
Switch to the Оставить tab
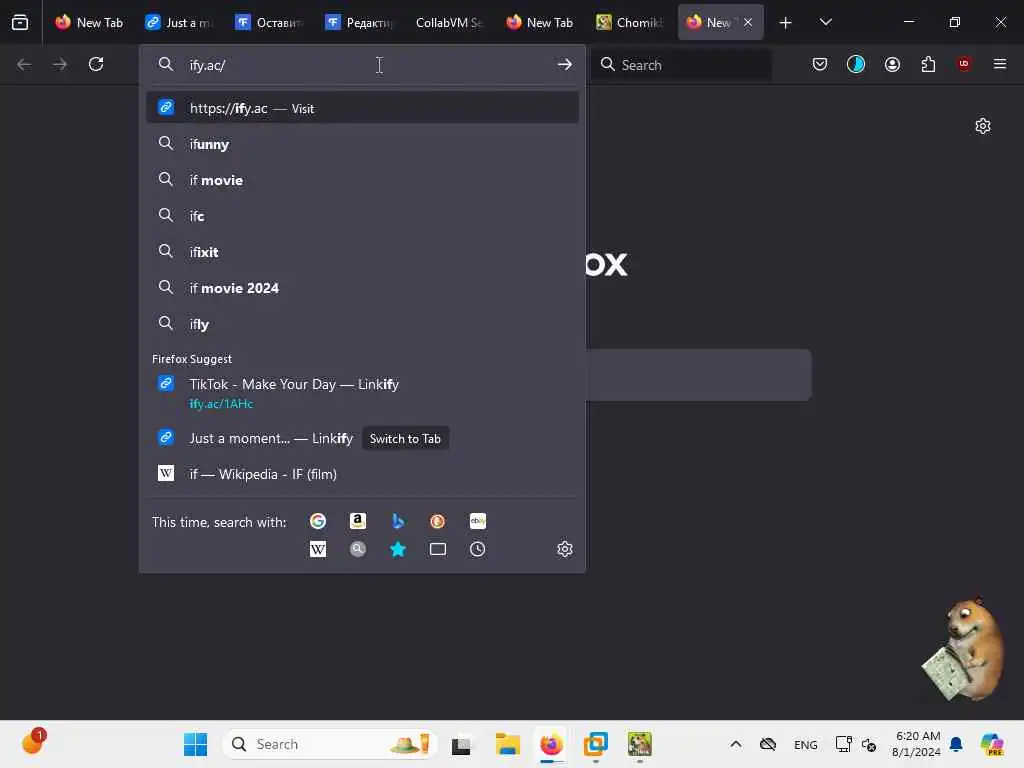[270, 23]
